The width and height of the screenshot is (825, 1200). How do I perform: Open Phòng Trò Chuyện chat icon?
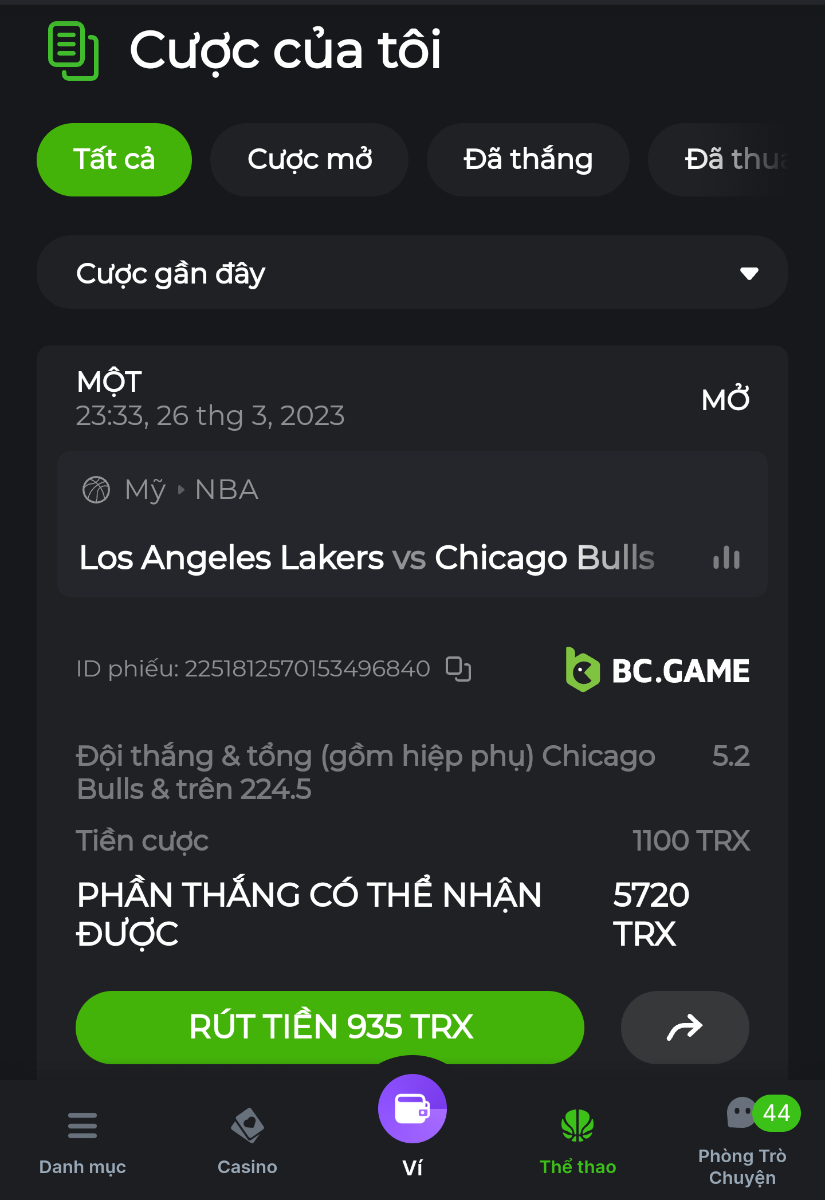[x=741, y=1113]
